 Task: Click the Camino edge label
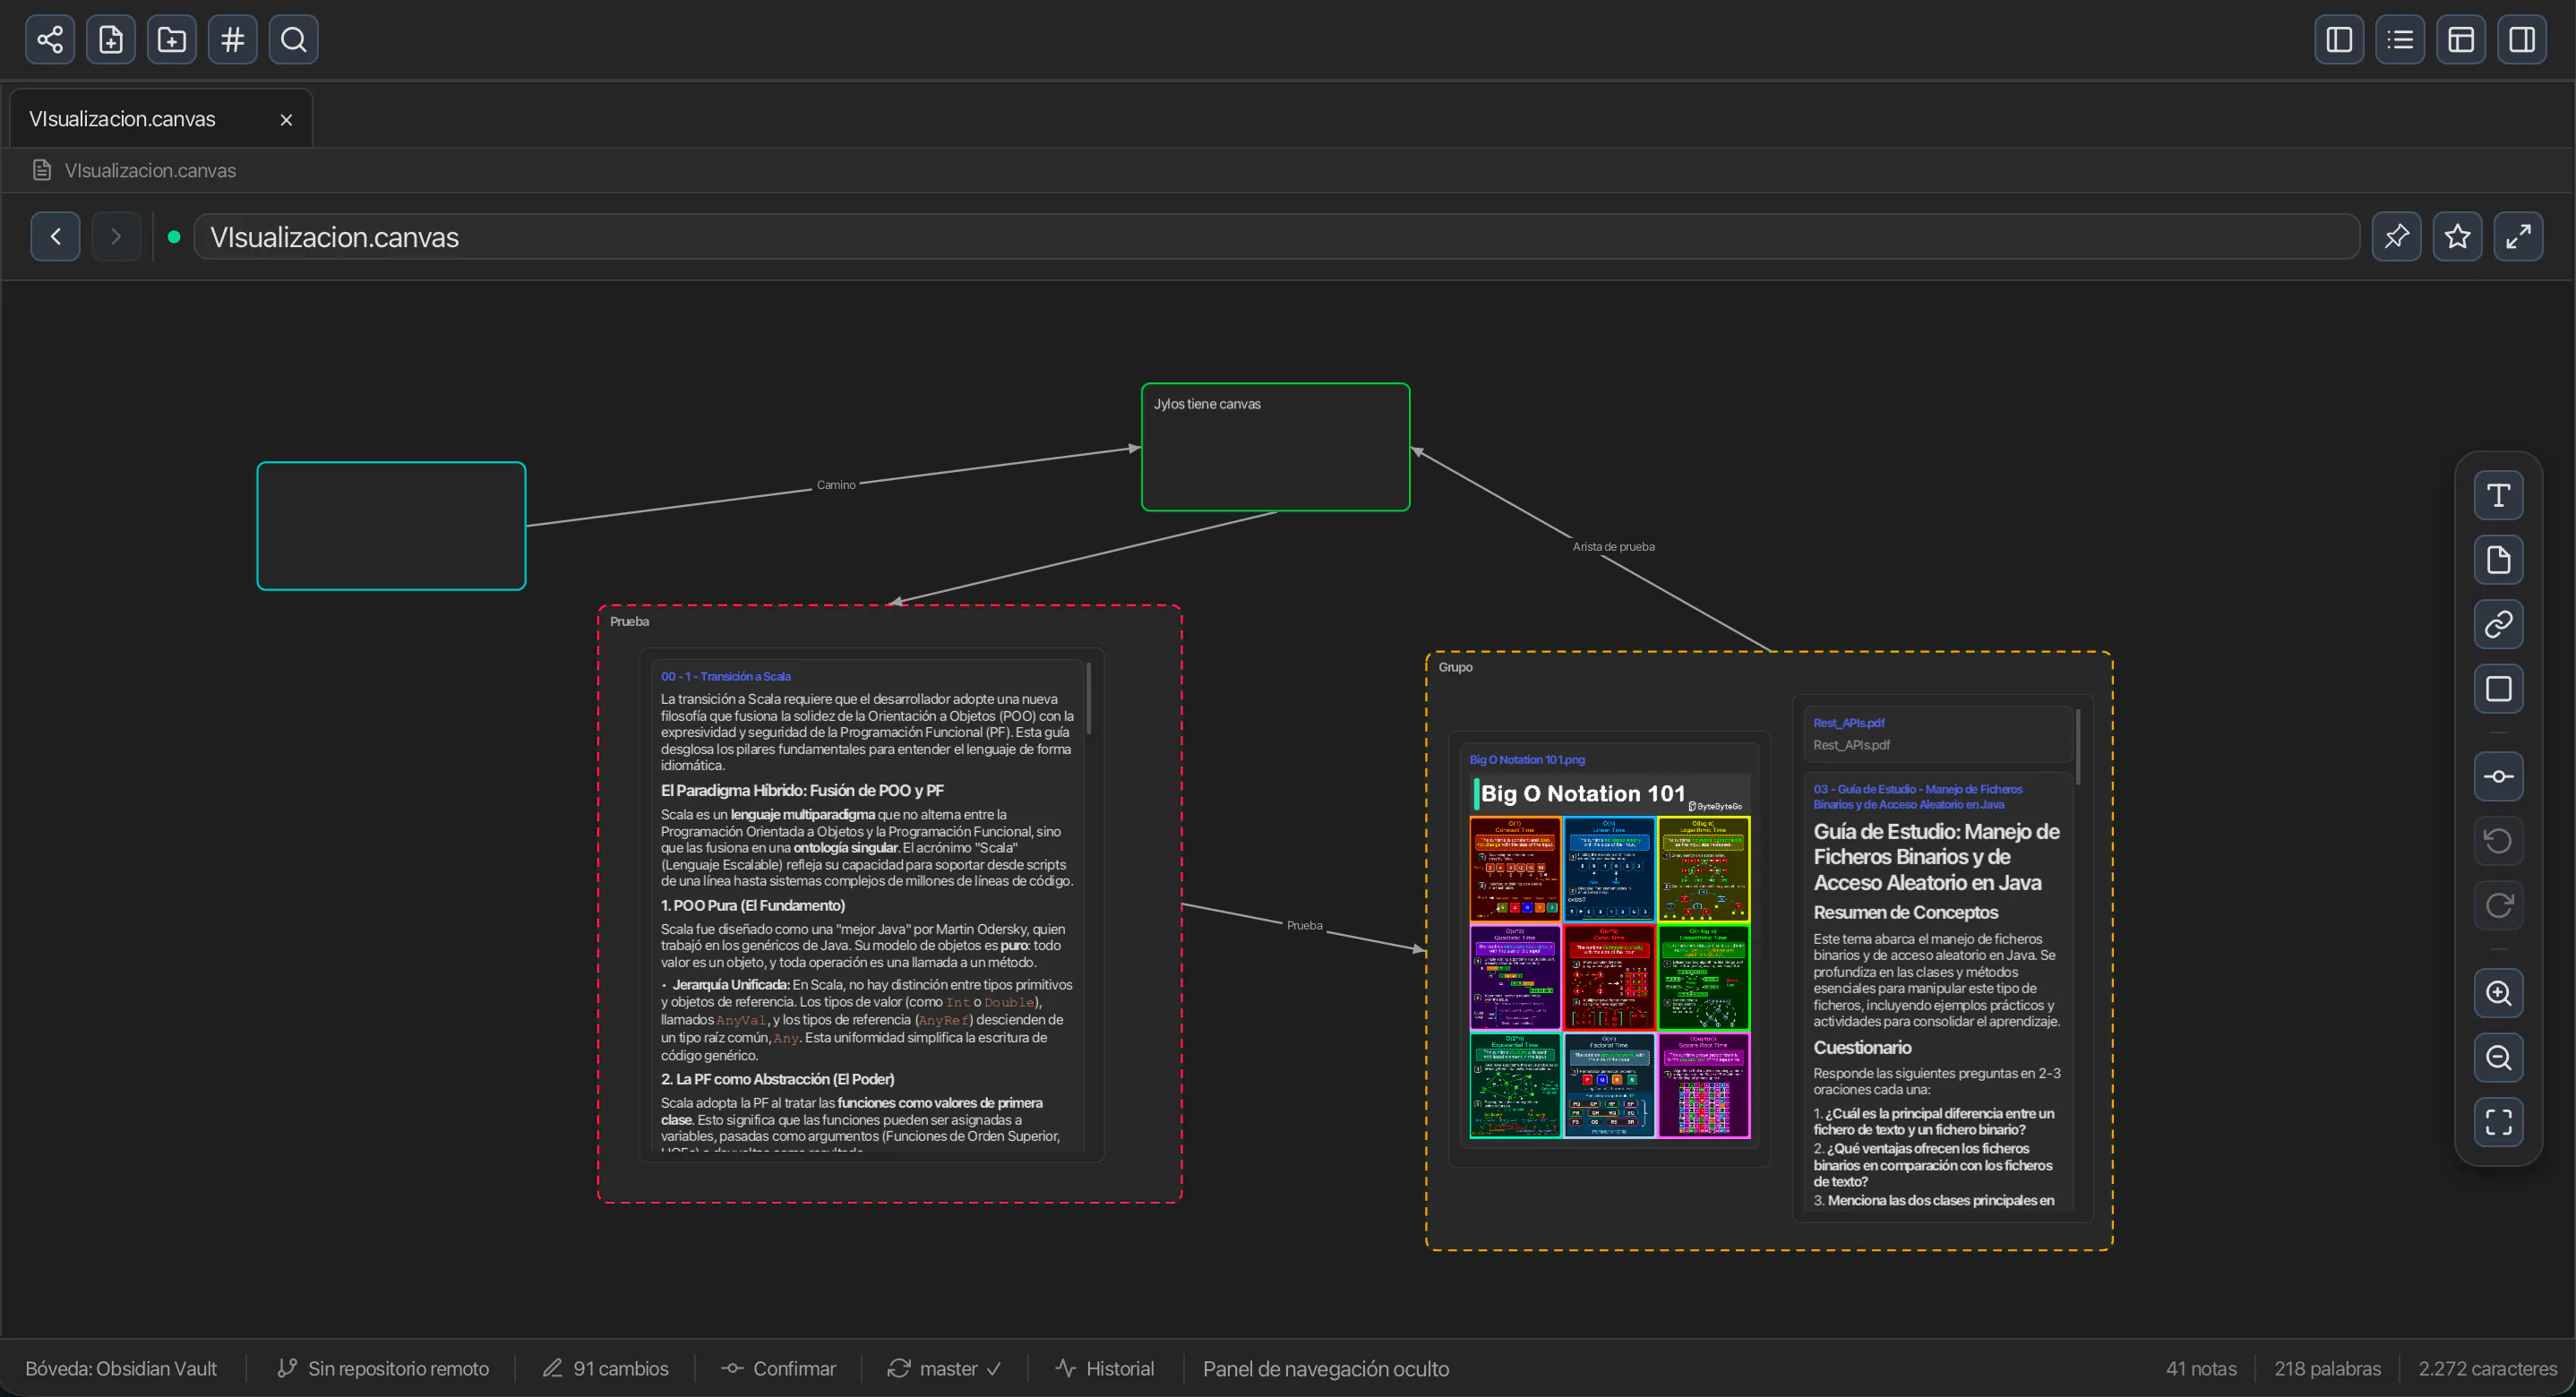[x=836, y=485]
